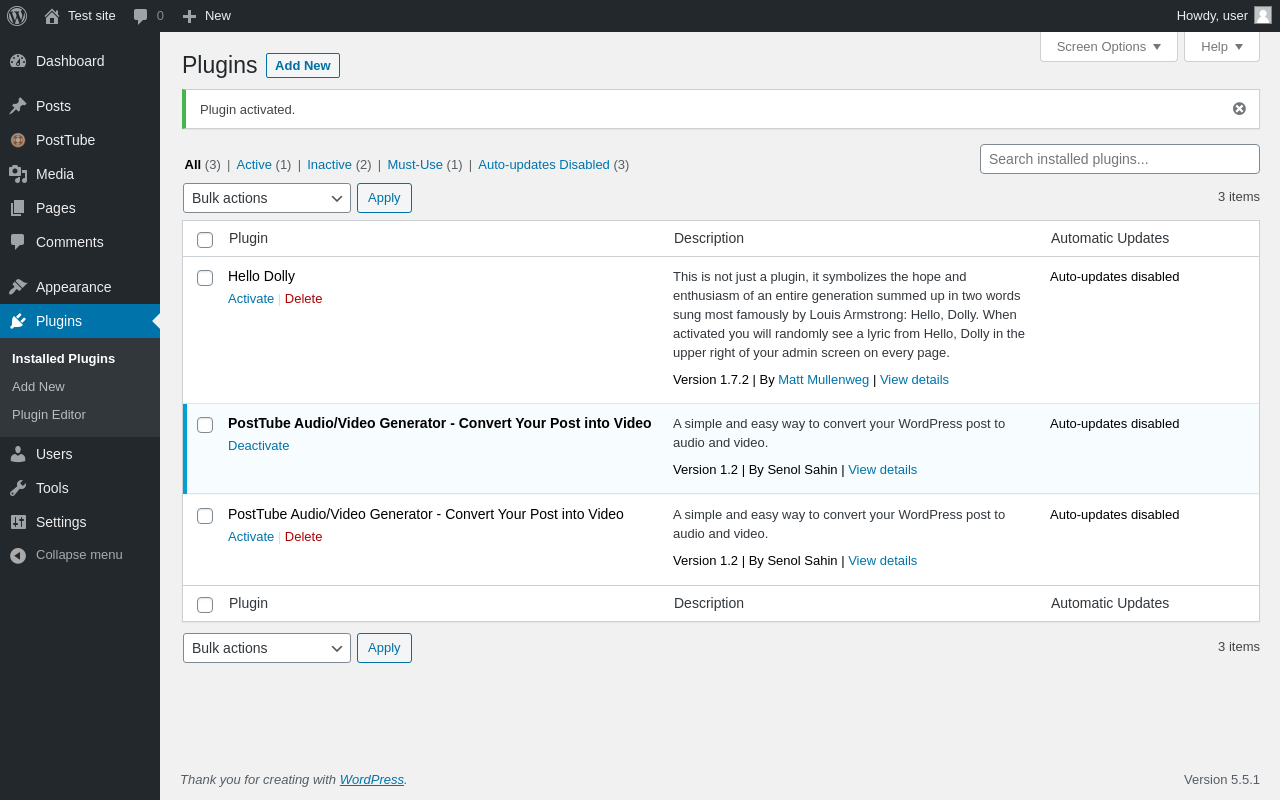Deactivate the active PostTube plugin
This screenshot has width=1280, height=800.
tap(259, 446)
